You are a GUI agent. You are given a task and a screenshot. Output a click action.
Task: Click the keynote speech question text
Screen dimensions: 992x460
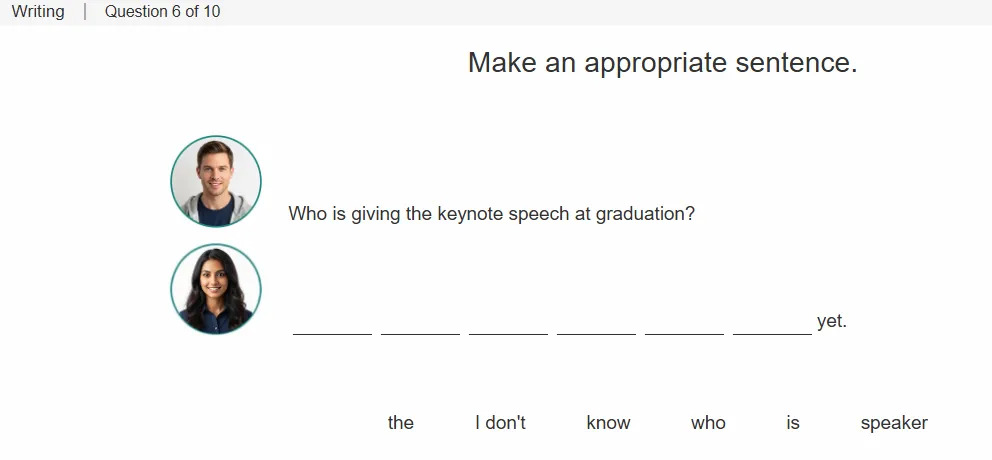pos(492,214)
